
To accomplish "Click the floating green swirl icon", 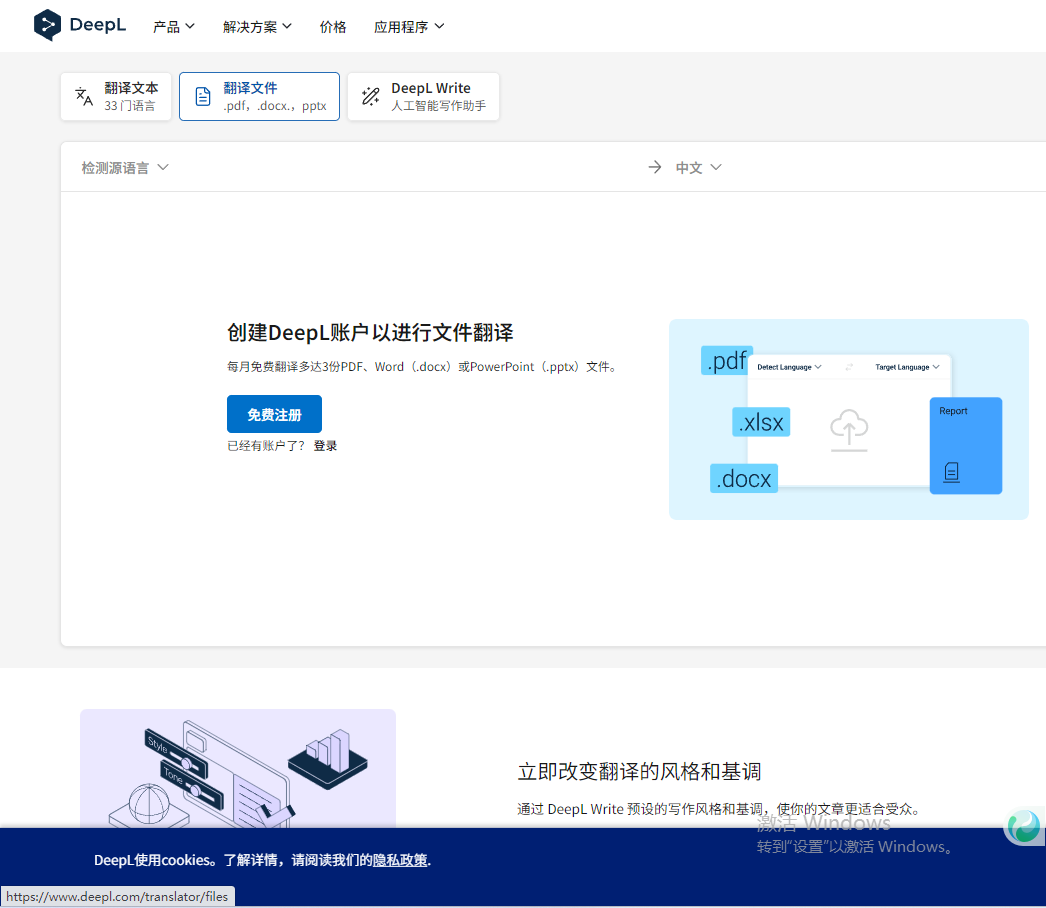I will (x=1023, y=825).
